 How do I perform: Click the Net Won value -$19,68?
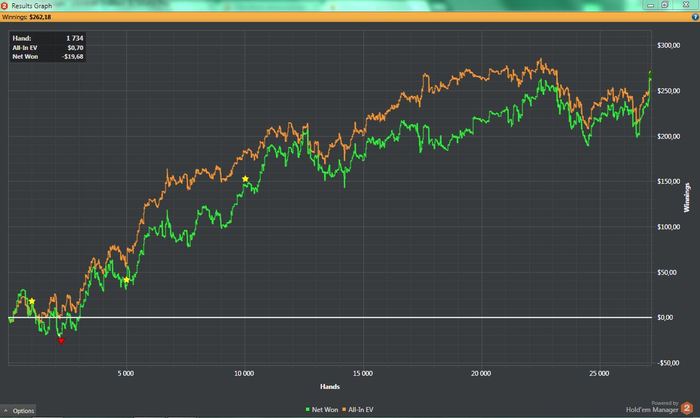72,57
